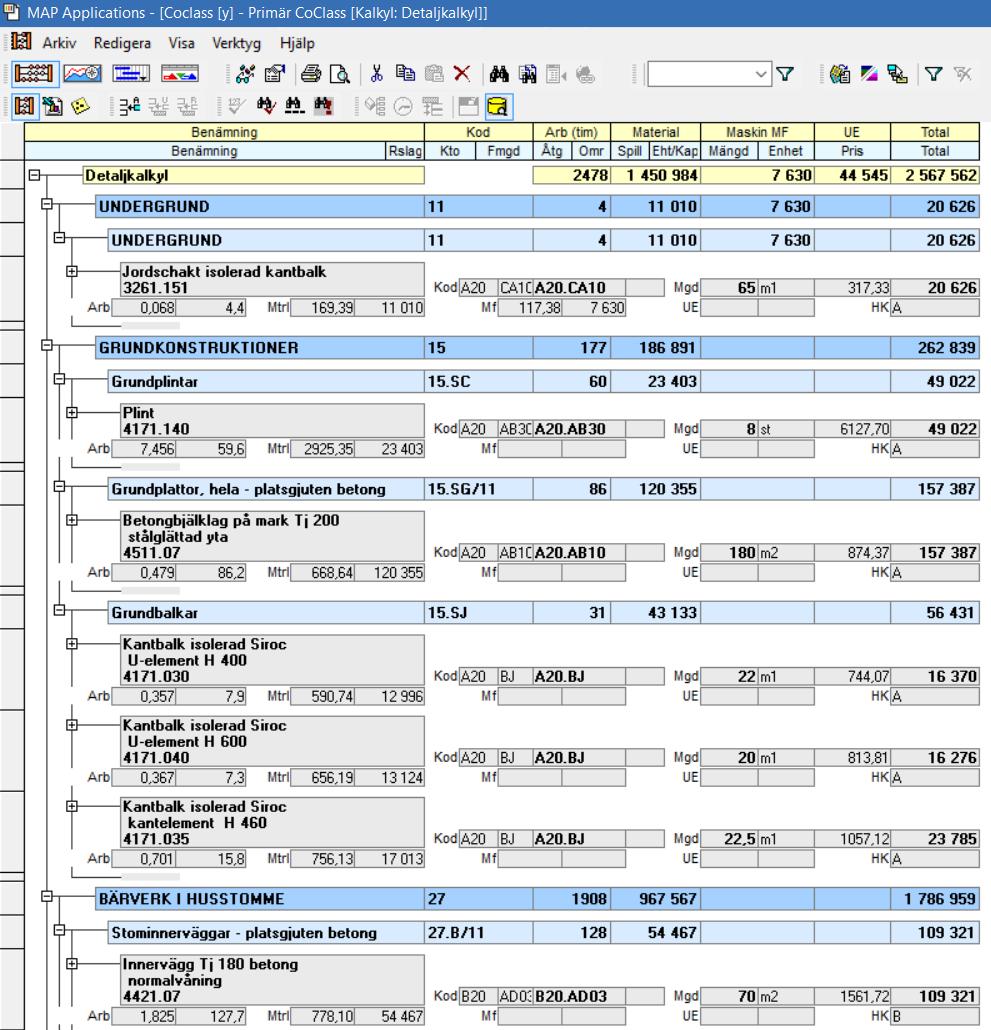Screen dimensions: 991x1030
Task: Delete using the red X icon
Action: point(462,74)
